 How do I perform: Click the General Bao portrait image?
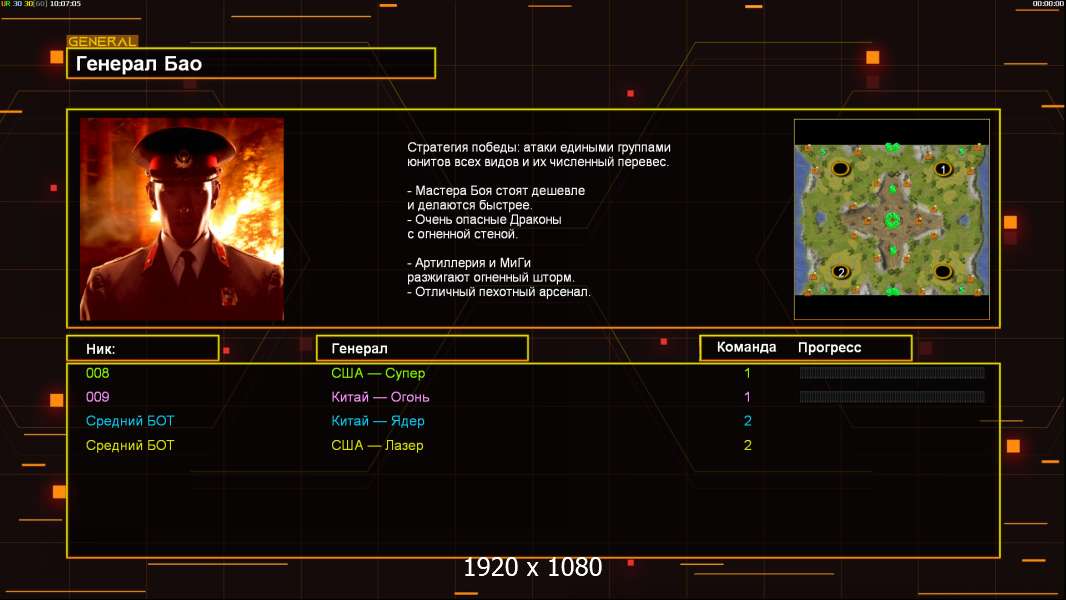pos(182,219)
